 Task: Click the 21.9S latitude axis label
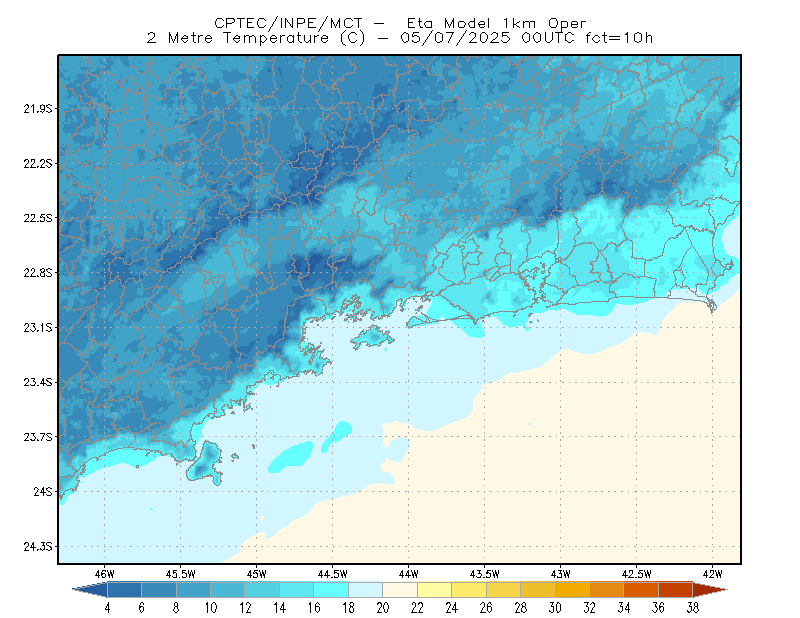37,109
